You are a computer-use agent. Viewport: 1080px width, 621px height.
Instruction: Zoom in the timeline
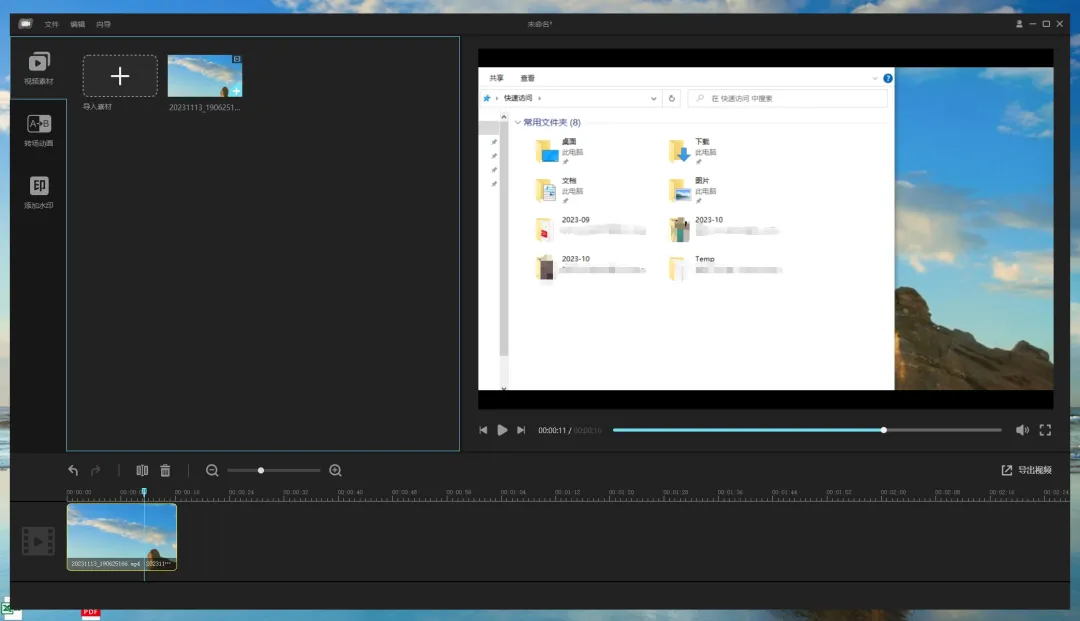click(x=335, y=470)
